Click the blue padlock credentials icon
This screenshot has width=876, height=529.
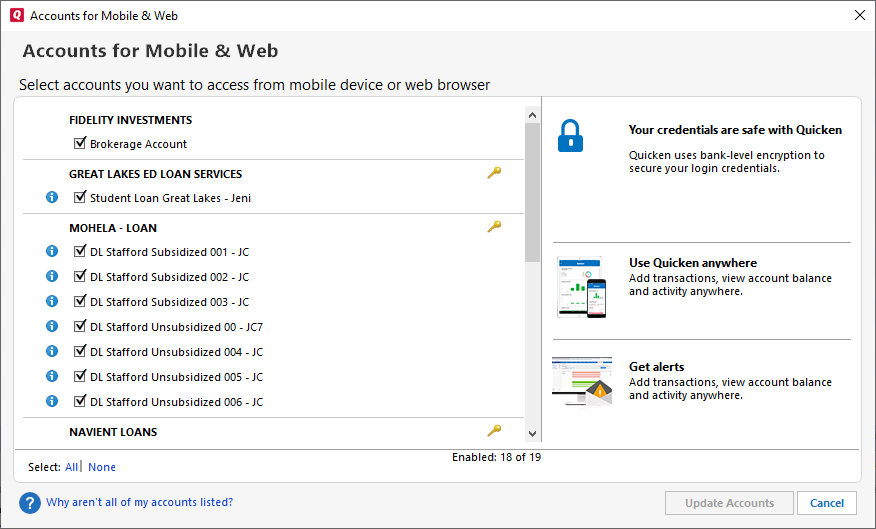click(570, 136)
